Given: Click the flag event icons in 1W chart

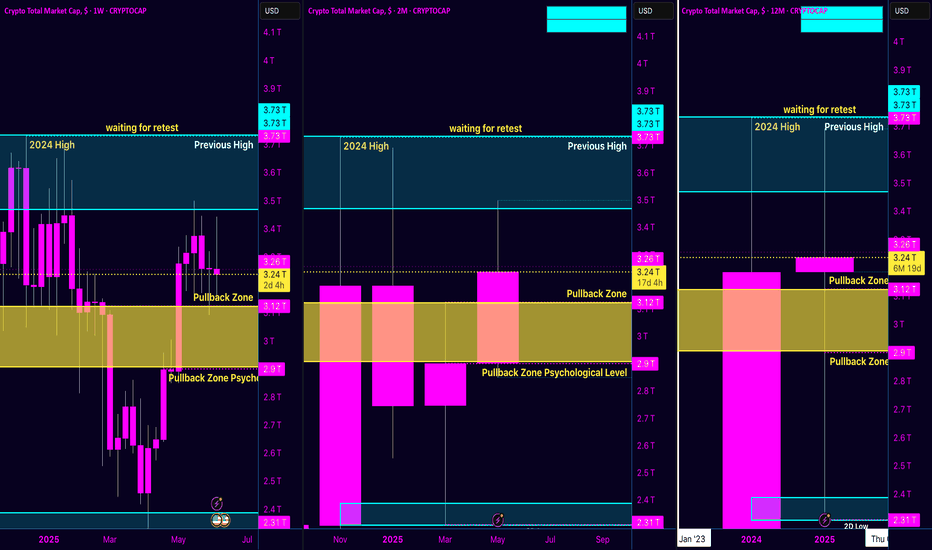Looking at the screenshot, I should tap(221, 520).
